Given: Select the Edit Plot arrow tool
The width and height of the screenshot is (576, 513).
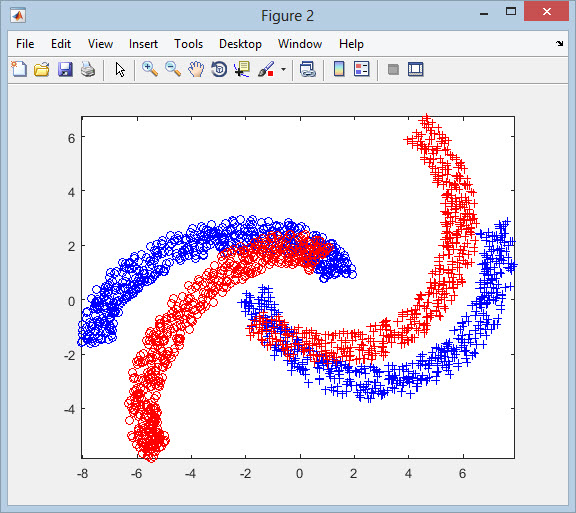Looking at the screenshot, I should [x=120, y=69].
